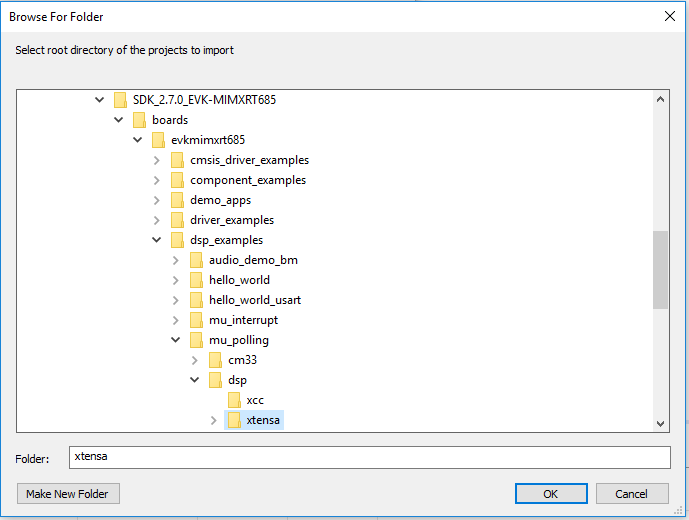Expand the mu_interrupt folder node
Screen dimensions: 689x520
point(175,320)
